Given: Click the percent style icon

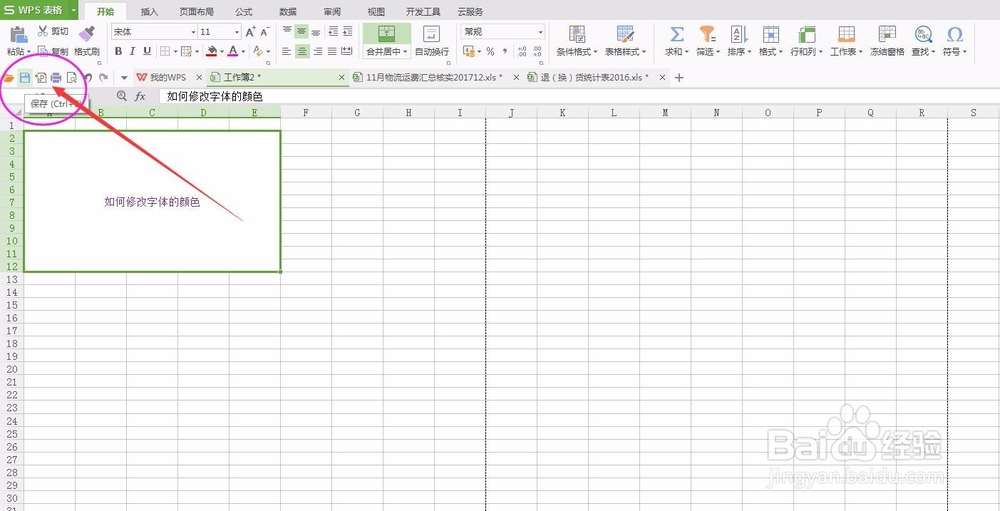Looking at the screenshot, I should pos(490,52).
